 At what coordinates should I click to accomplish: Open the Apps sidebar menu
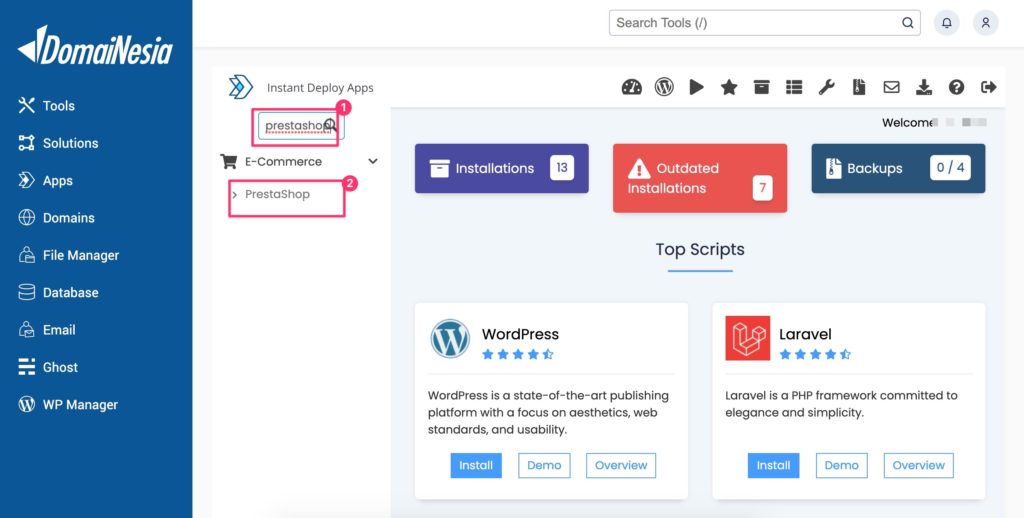coord(45,181)
